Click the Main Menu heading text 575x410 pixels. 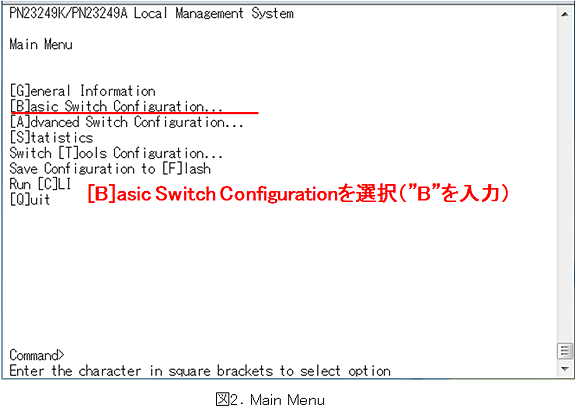[x=41, y=44]
